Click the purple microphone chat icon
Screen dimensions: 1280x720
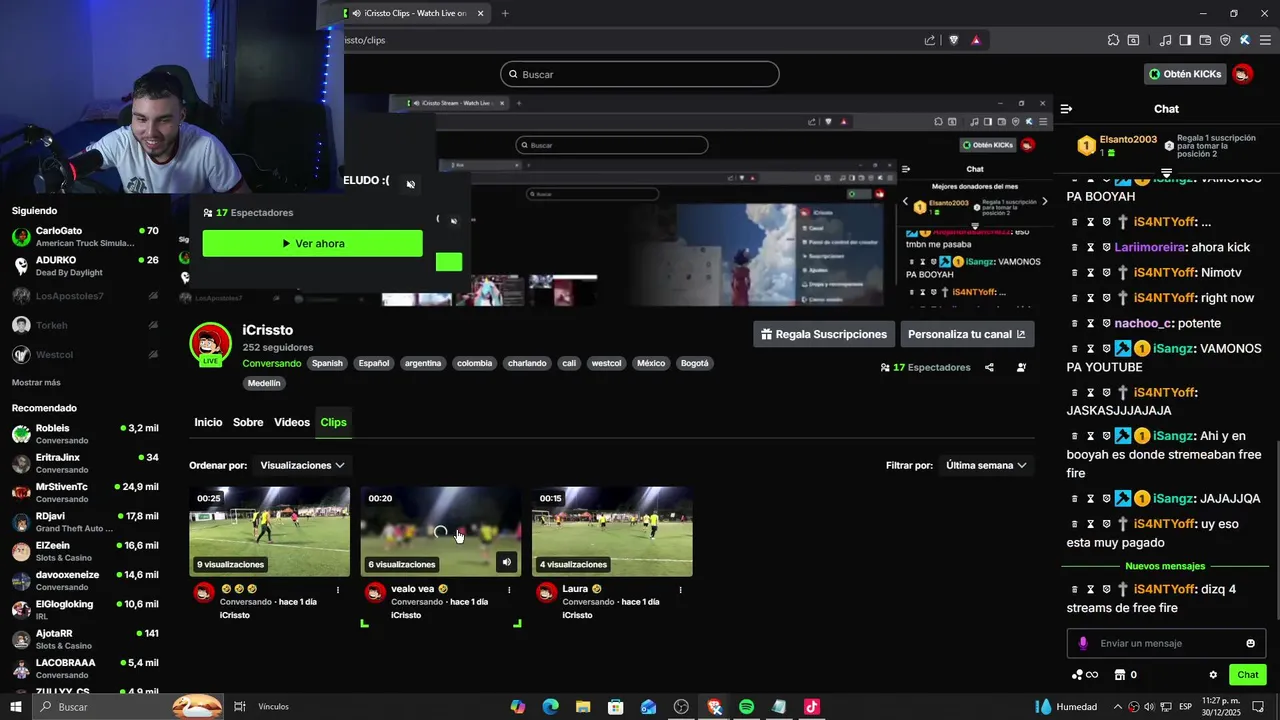[x=1082, y=643]
